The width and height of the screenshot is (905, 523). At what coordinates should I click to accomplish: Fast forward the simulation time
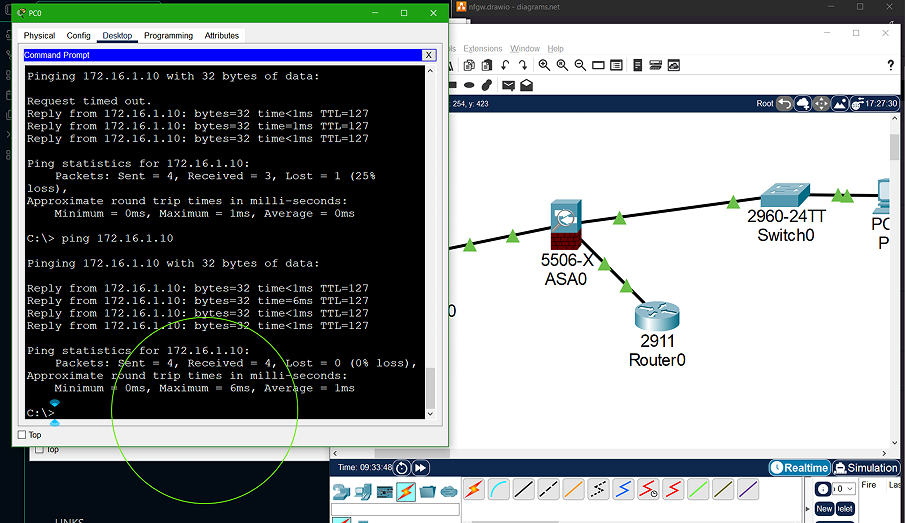tap(421, 468)
